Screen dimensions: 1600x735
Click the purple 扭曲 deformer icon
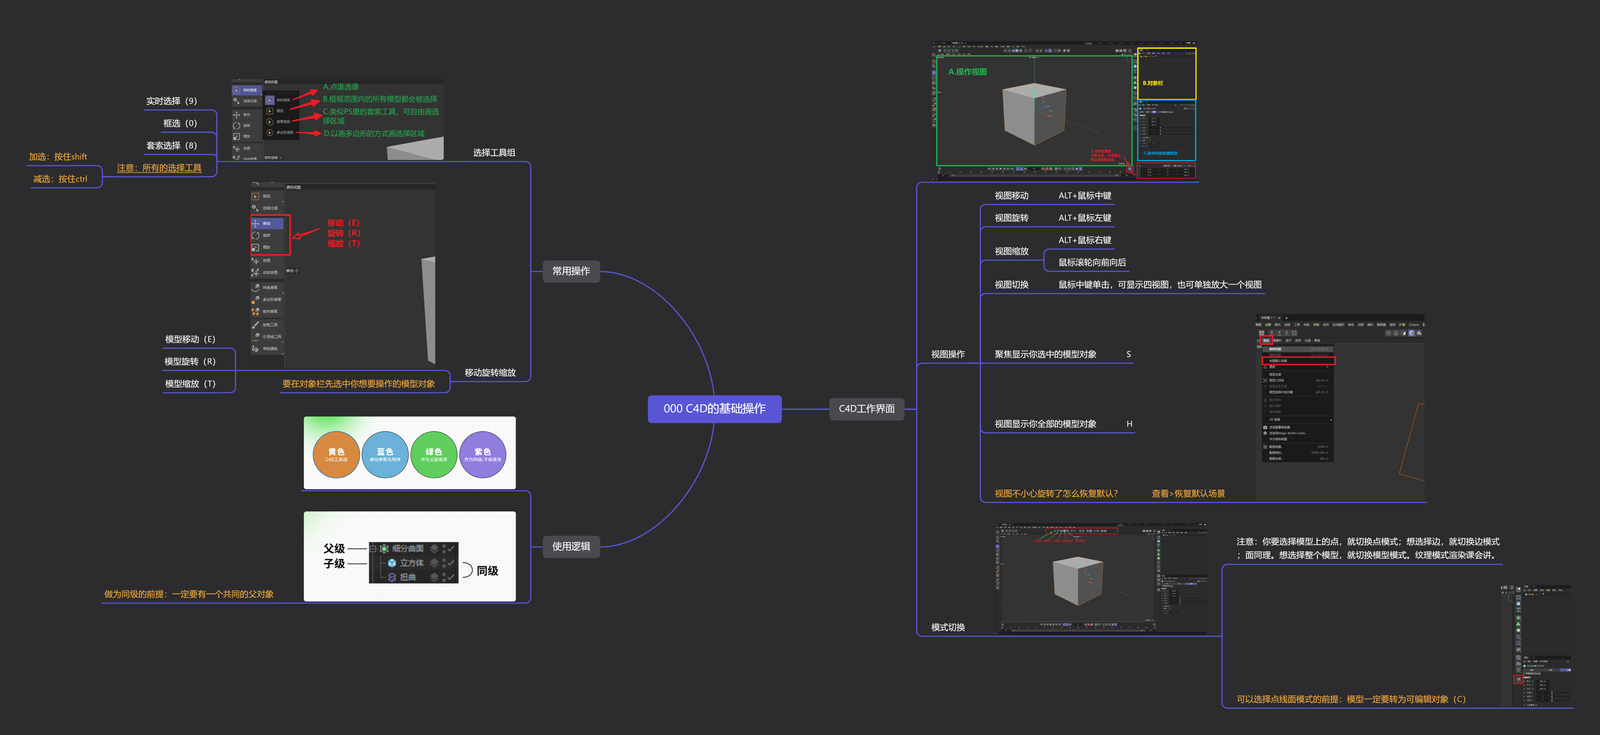[x=392, y=577]
